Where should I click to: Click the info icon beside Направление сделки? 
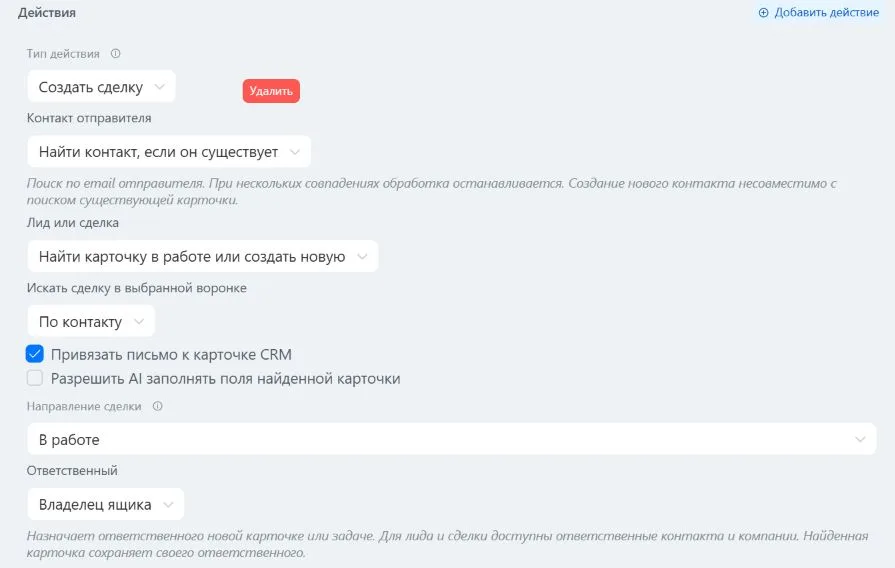(x=158, y=406)
